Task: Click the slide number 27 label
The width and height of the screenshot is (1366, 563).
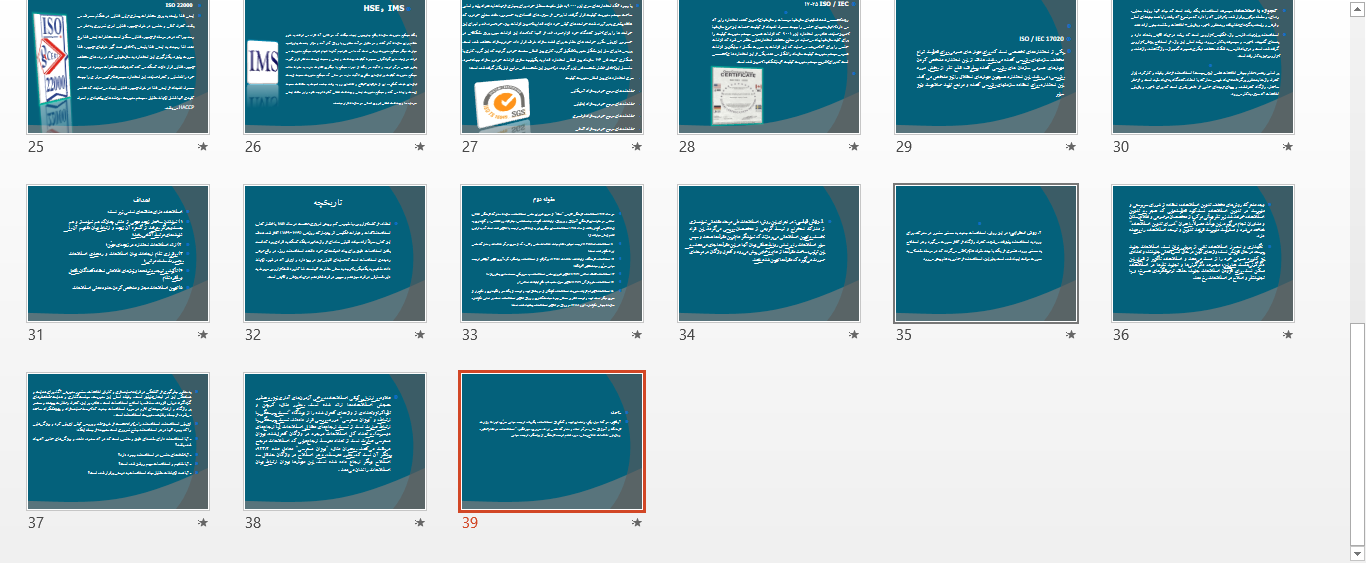Action: 470,147
